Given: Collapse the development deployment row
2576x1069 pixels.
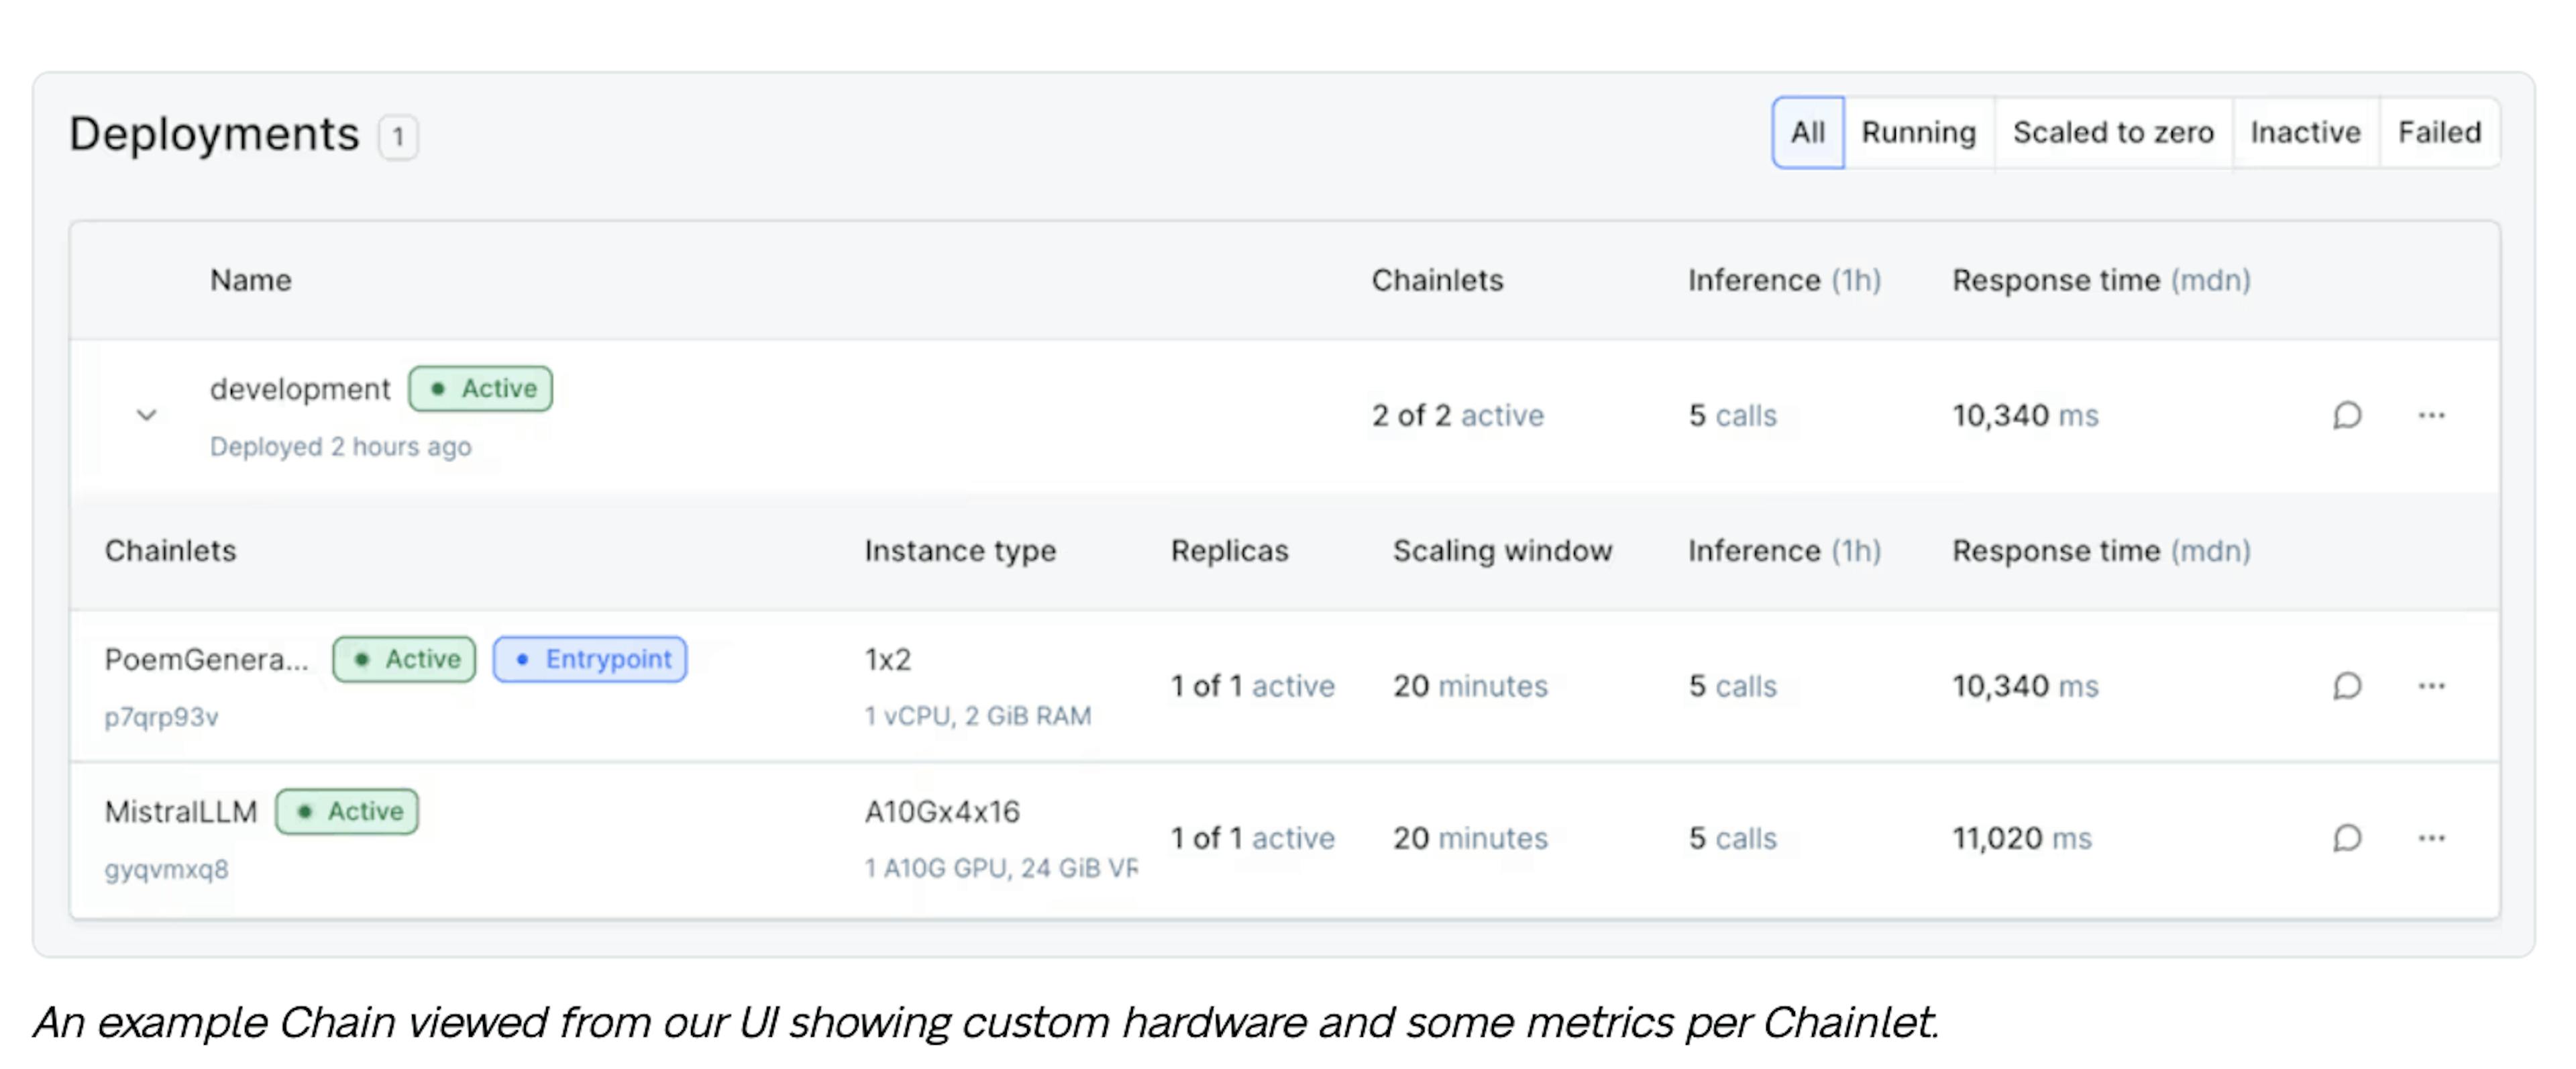Looking at the screenshot, I should click(146, 415).
